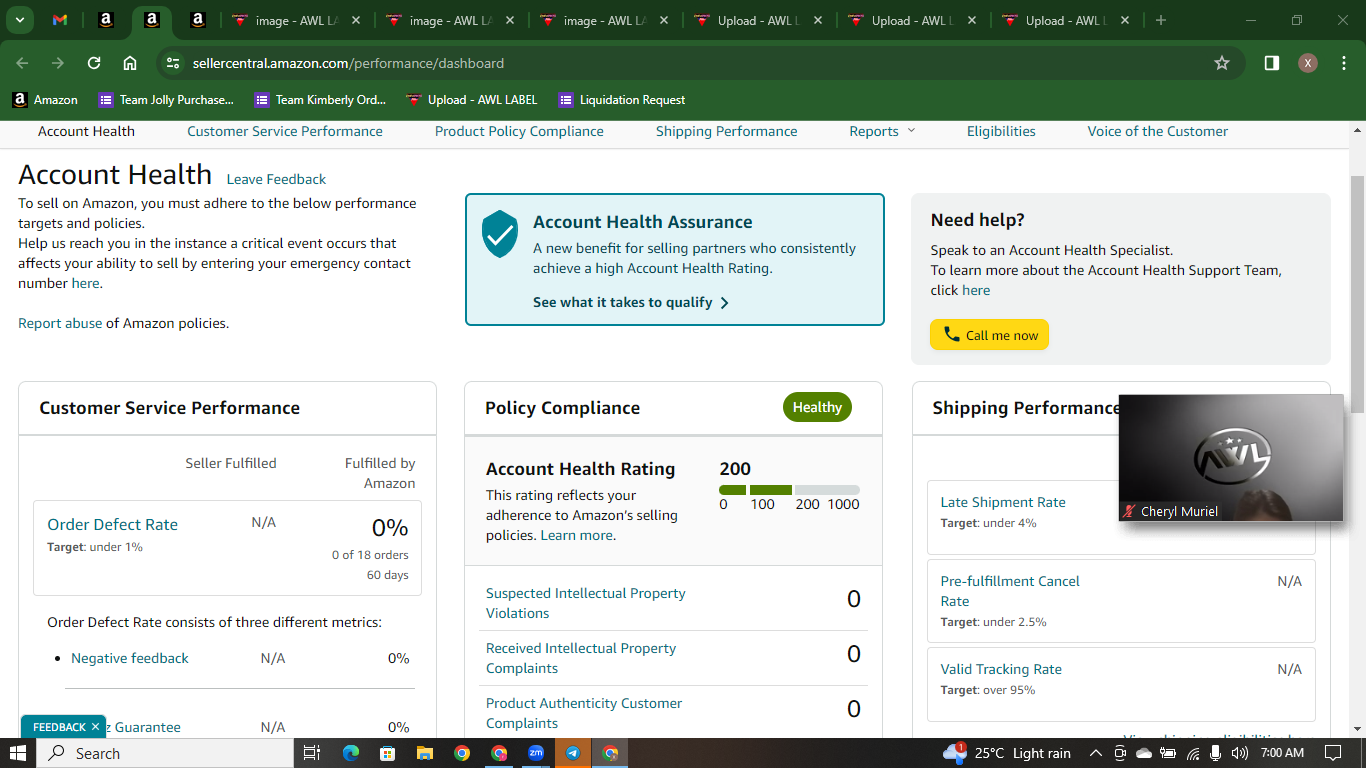Open 'See what it takes to qualify'
The image size is (1366, 768).
(x=631, y=302)
